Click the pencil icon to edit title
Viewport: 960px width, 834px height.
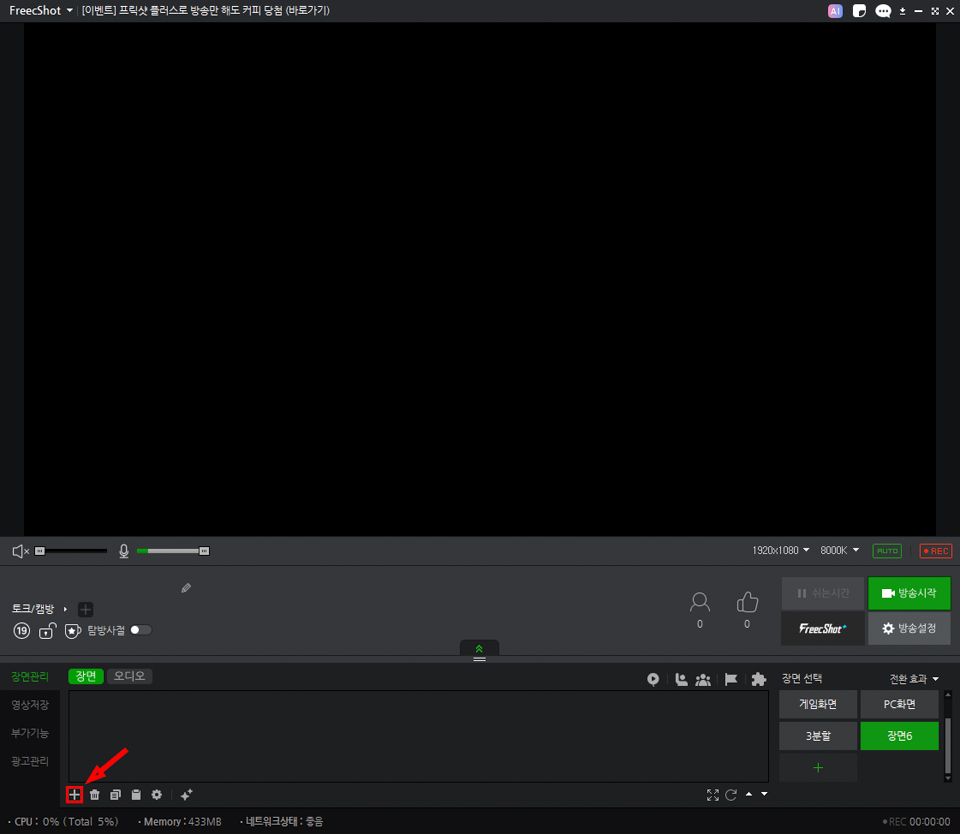coord(186,588)
